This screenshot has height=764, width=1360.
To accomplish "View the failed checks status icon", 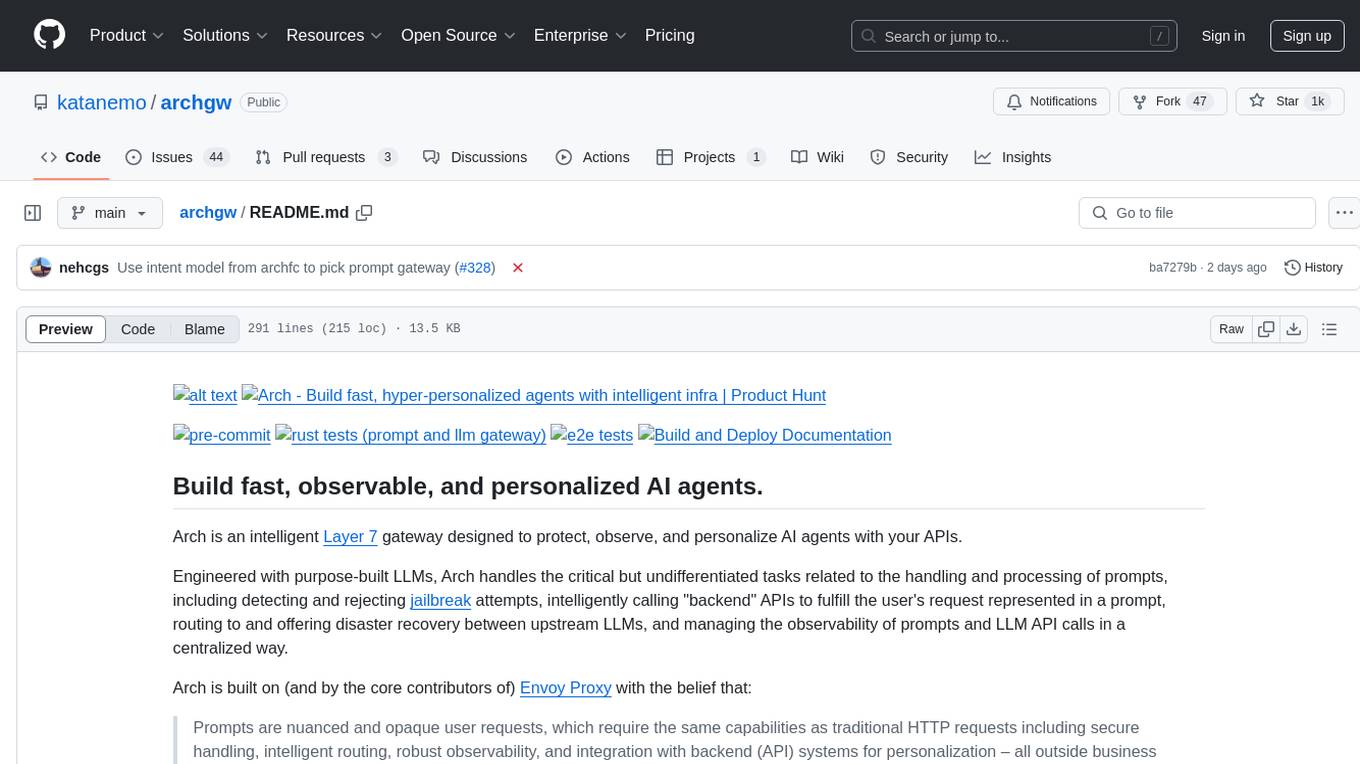I will [x=518, y=268].
